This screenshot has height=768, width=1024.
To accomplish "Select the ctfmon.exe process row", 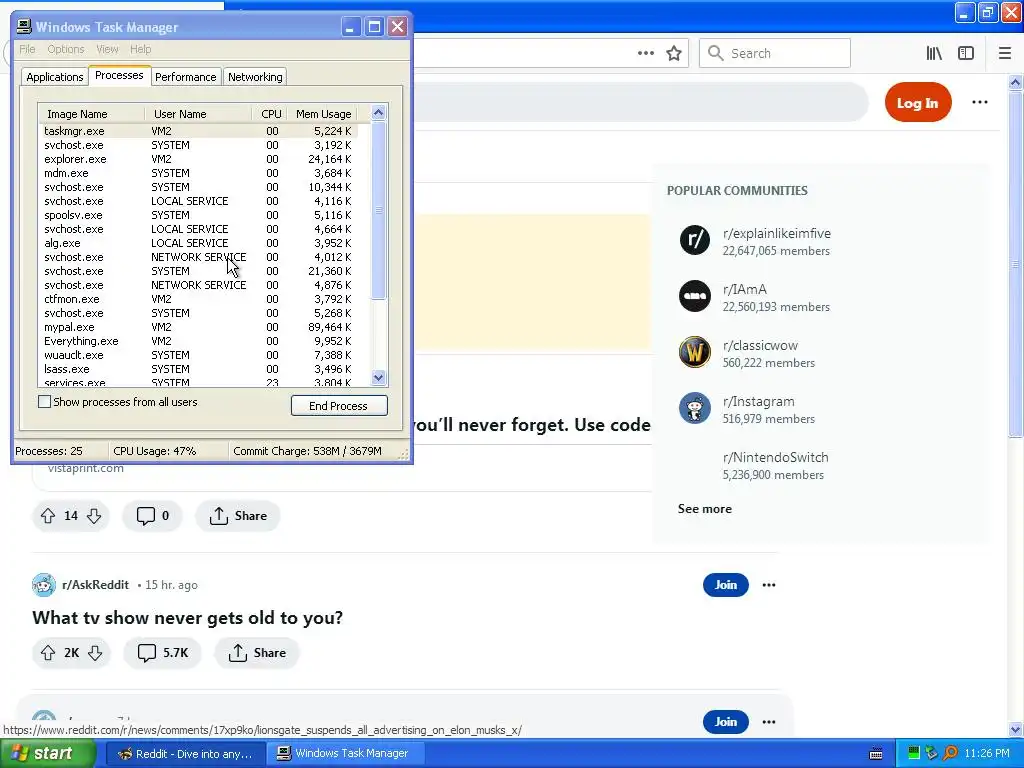I will [x=199, y=299].
